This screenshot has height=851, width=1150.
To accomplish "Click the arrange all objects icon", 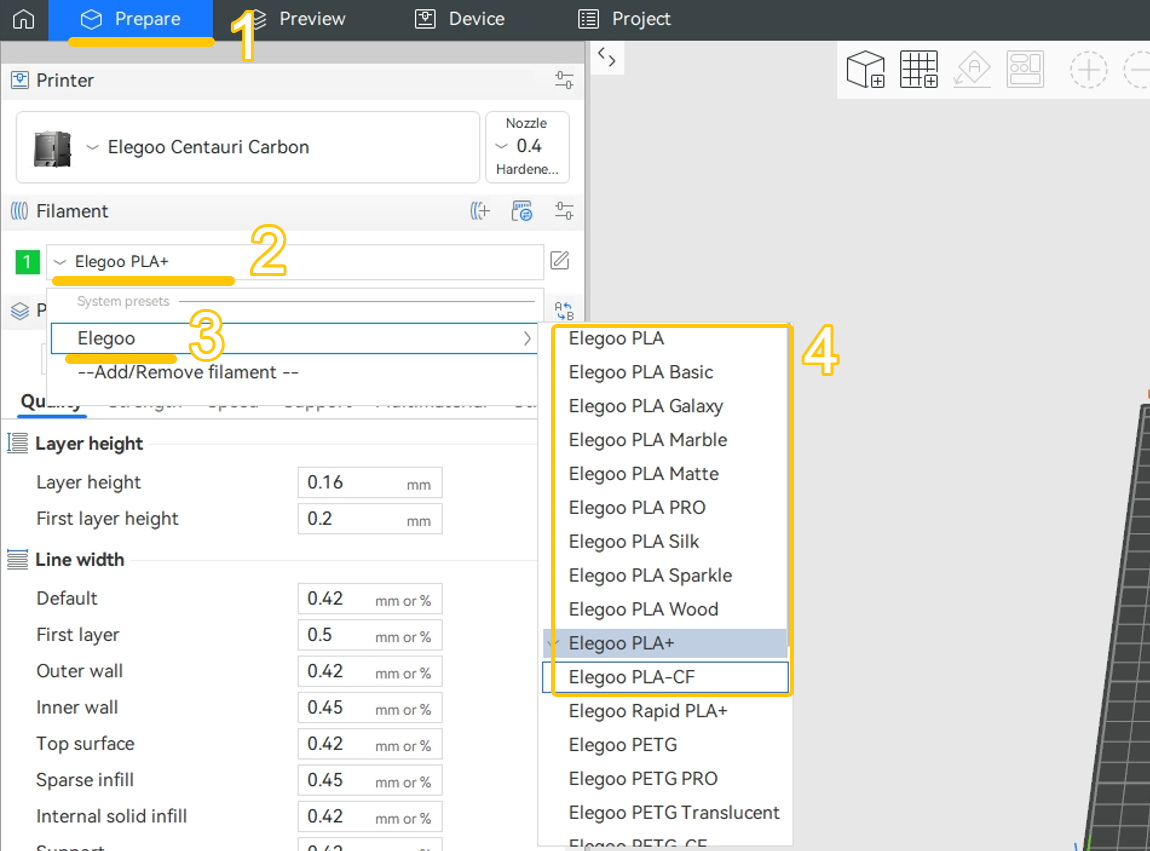I will [1025, 70].
